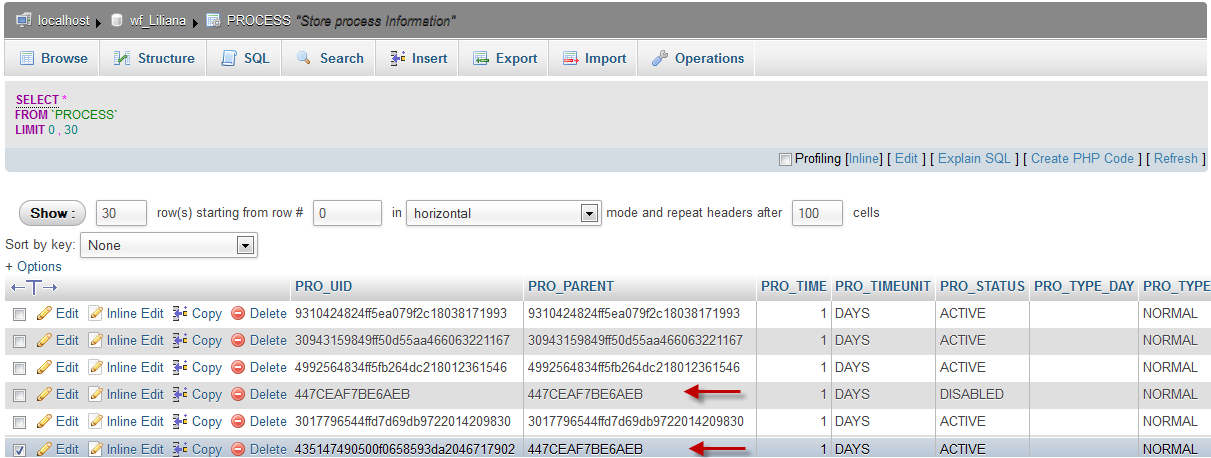The height and width of the screenshot is (458, 1211).
Task: Expand the + Options section
Action: [x=33, y=267]
